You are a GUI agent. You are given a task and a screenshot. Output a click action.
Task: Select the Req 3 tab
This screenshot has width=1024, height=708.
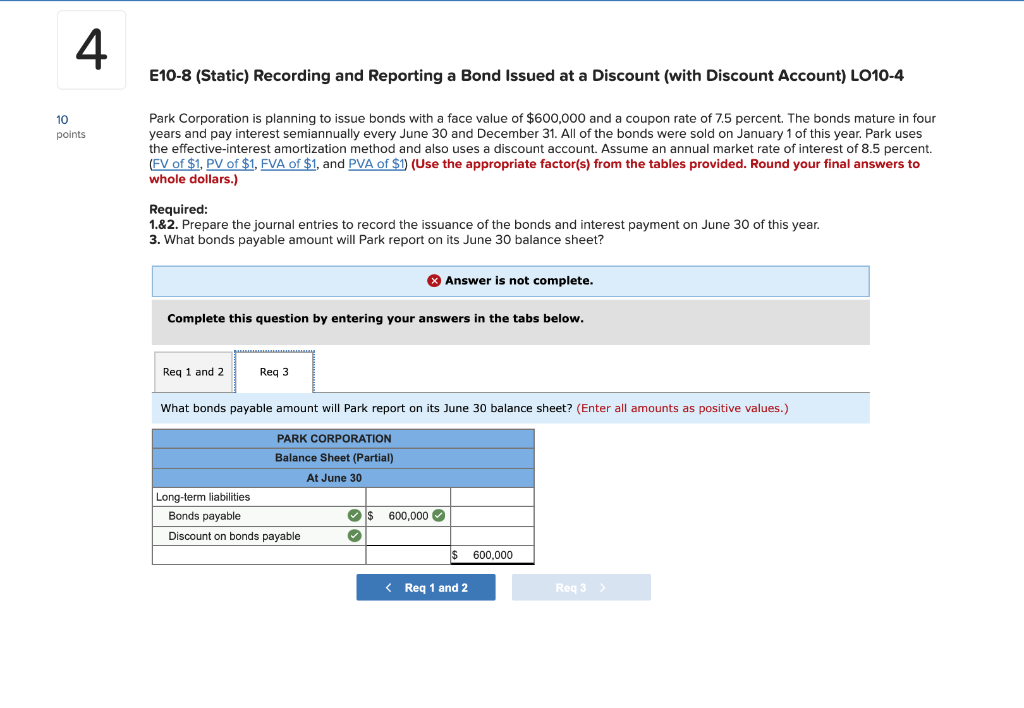274,371
